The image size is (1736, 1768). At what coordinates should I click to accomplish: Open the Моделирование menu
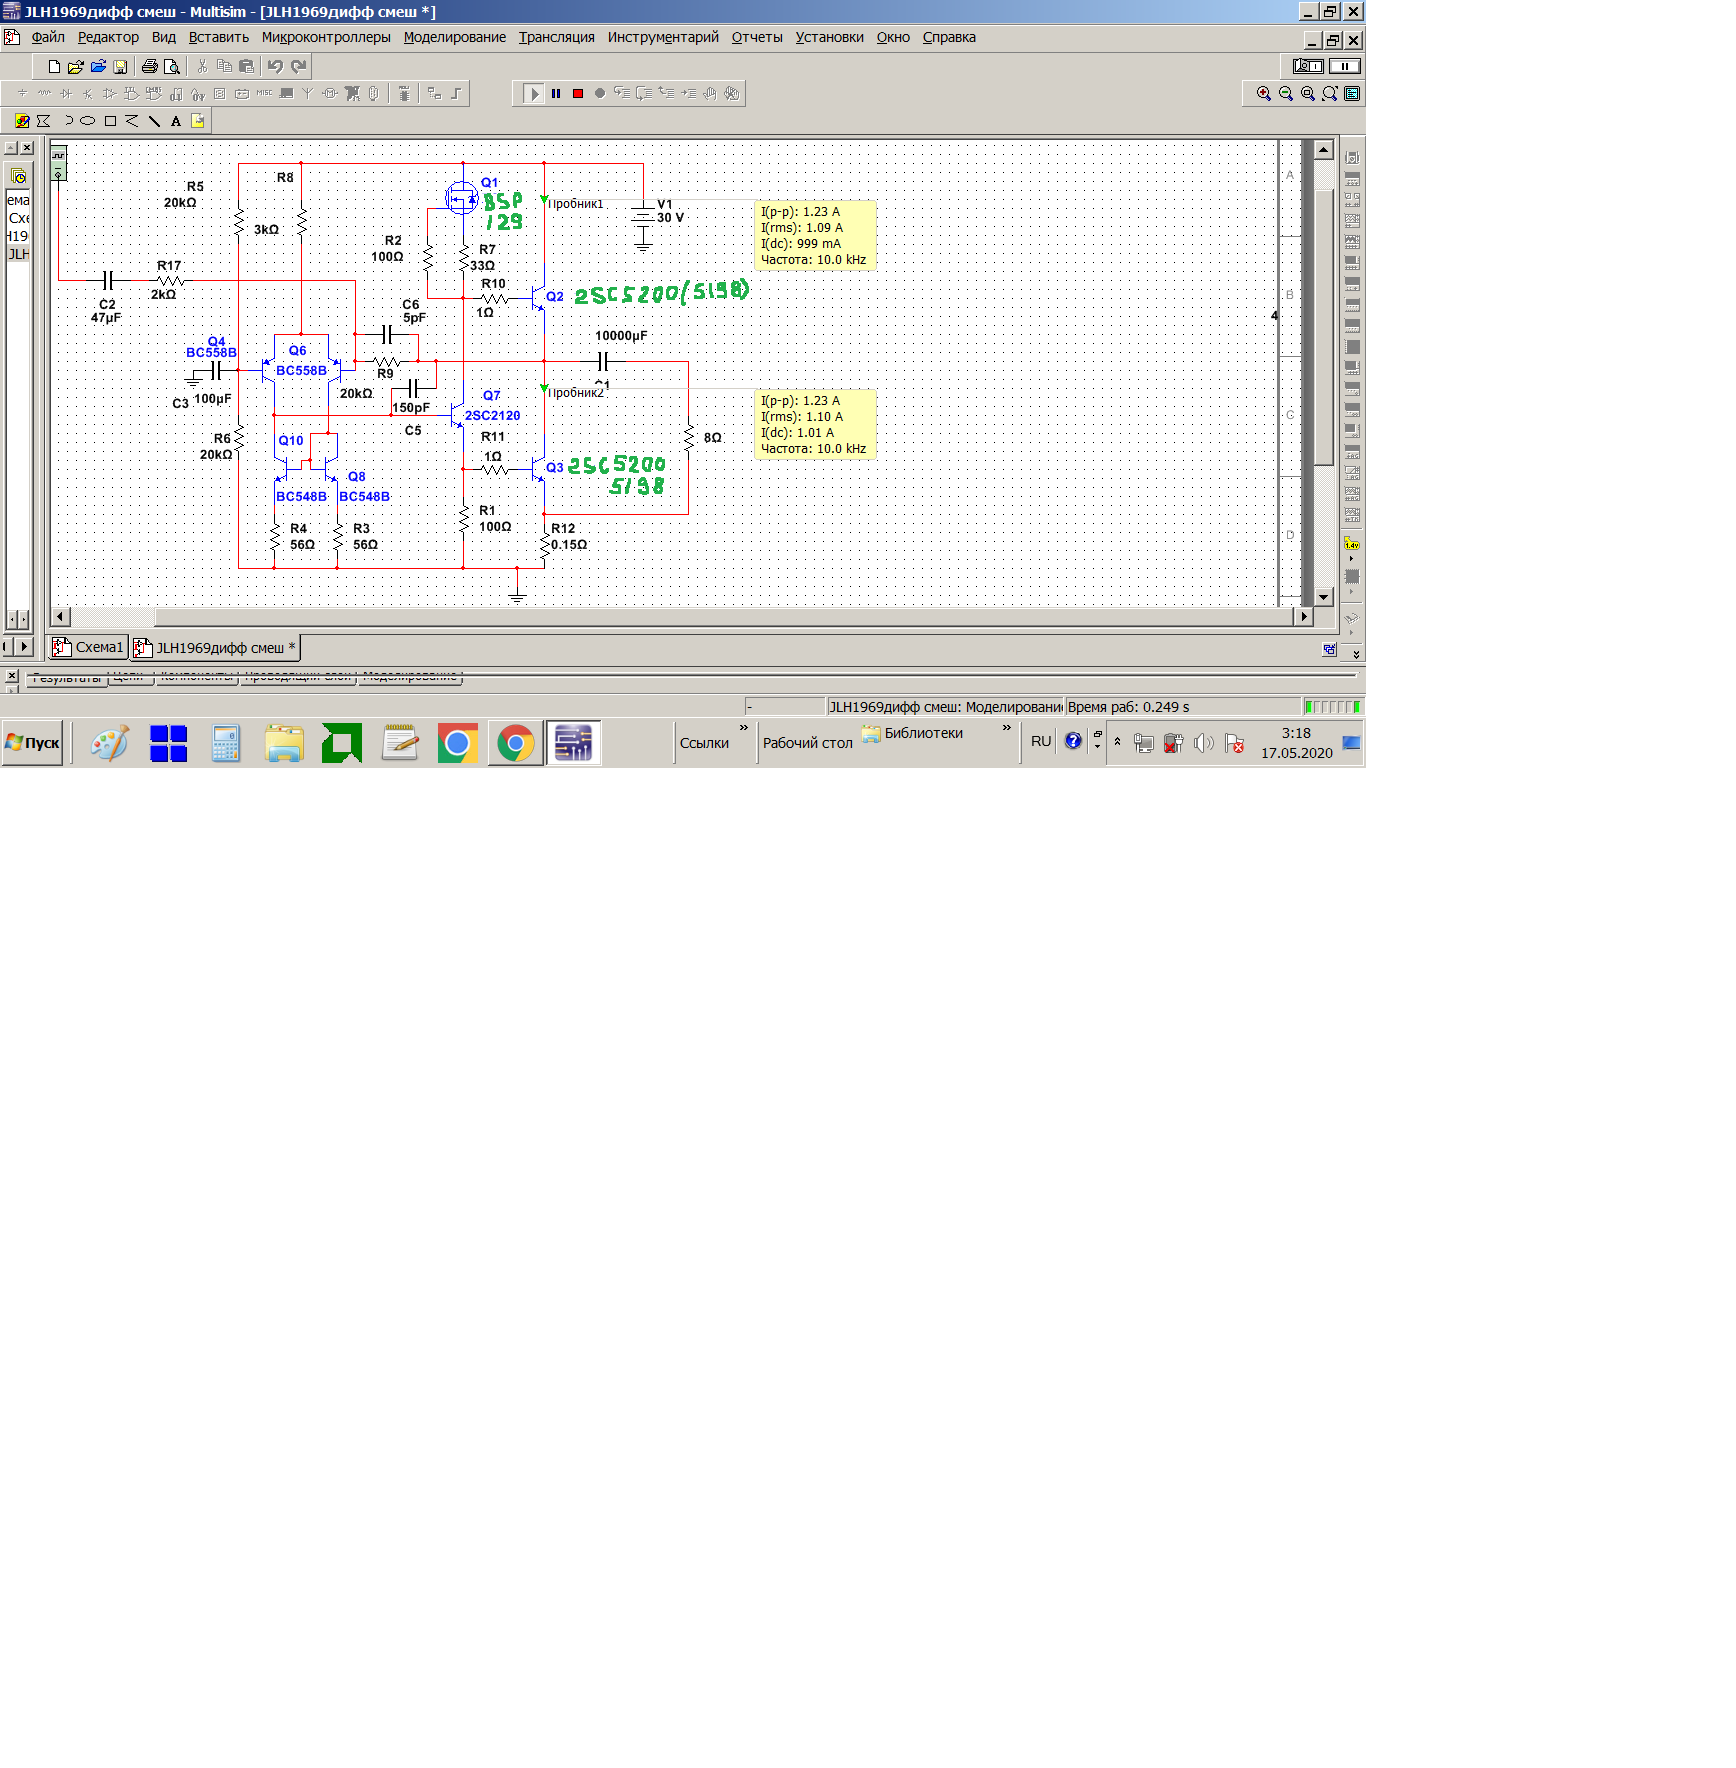coord(455,38)
